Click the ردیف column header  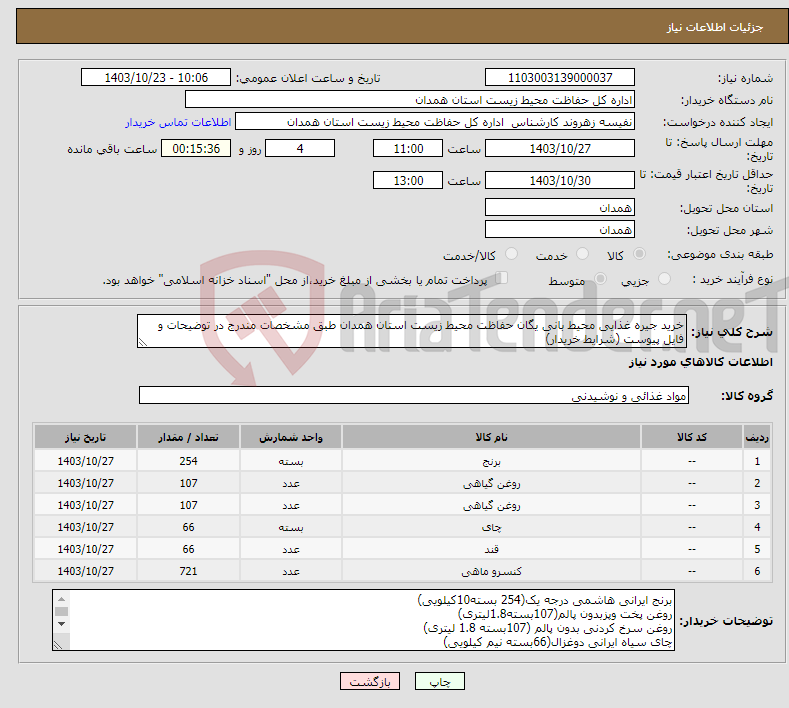[x=757, y=437]
